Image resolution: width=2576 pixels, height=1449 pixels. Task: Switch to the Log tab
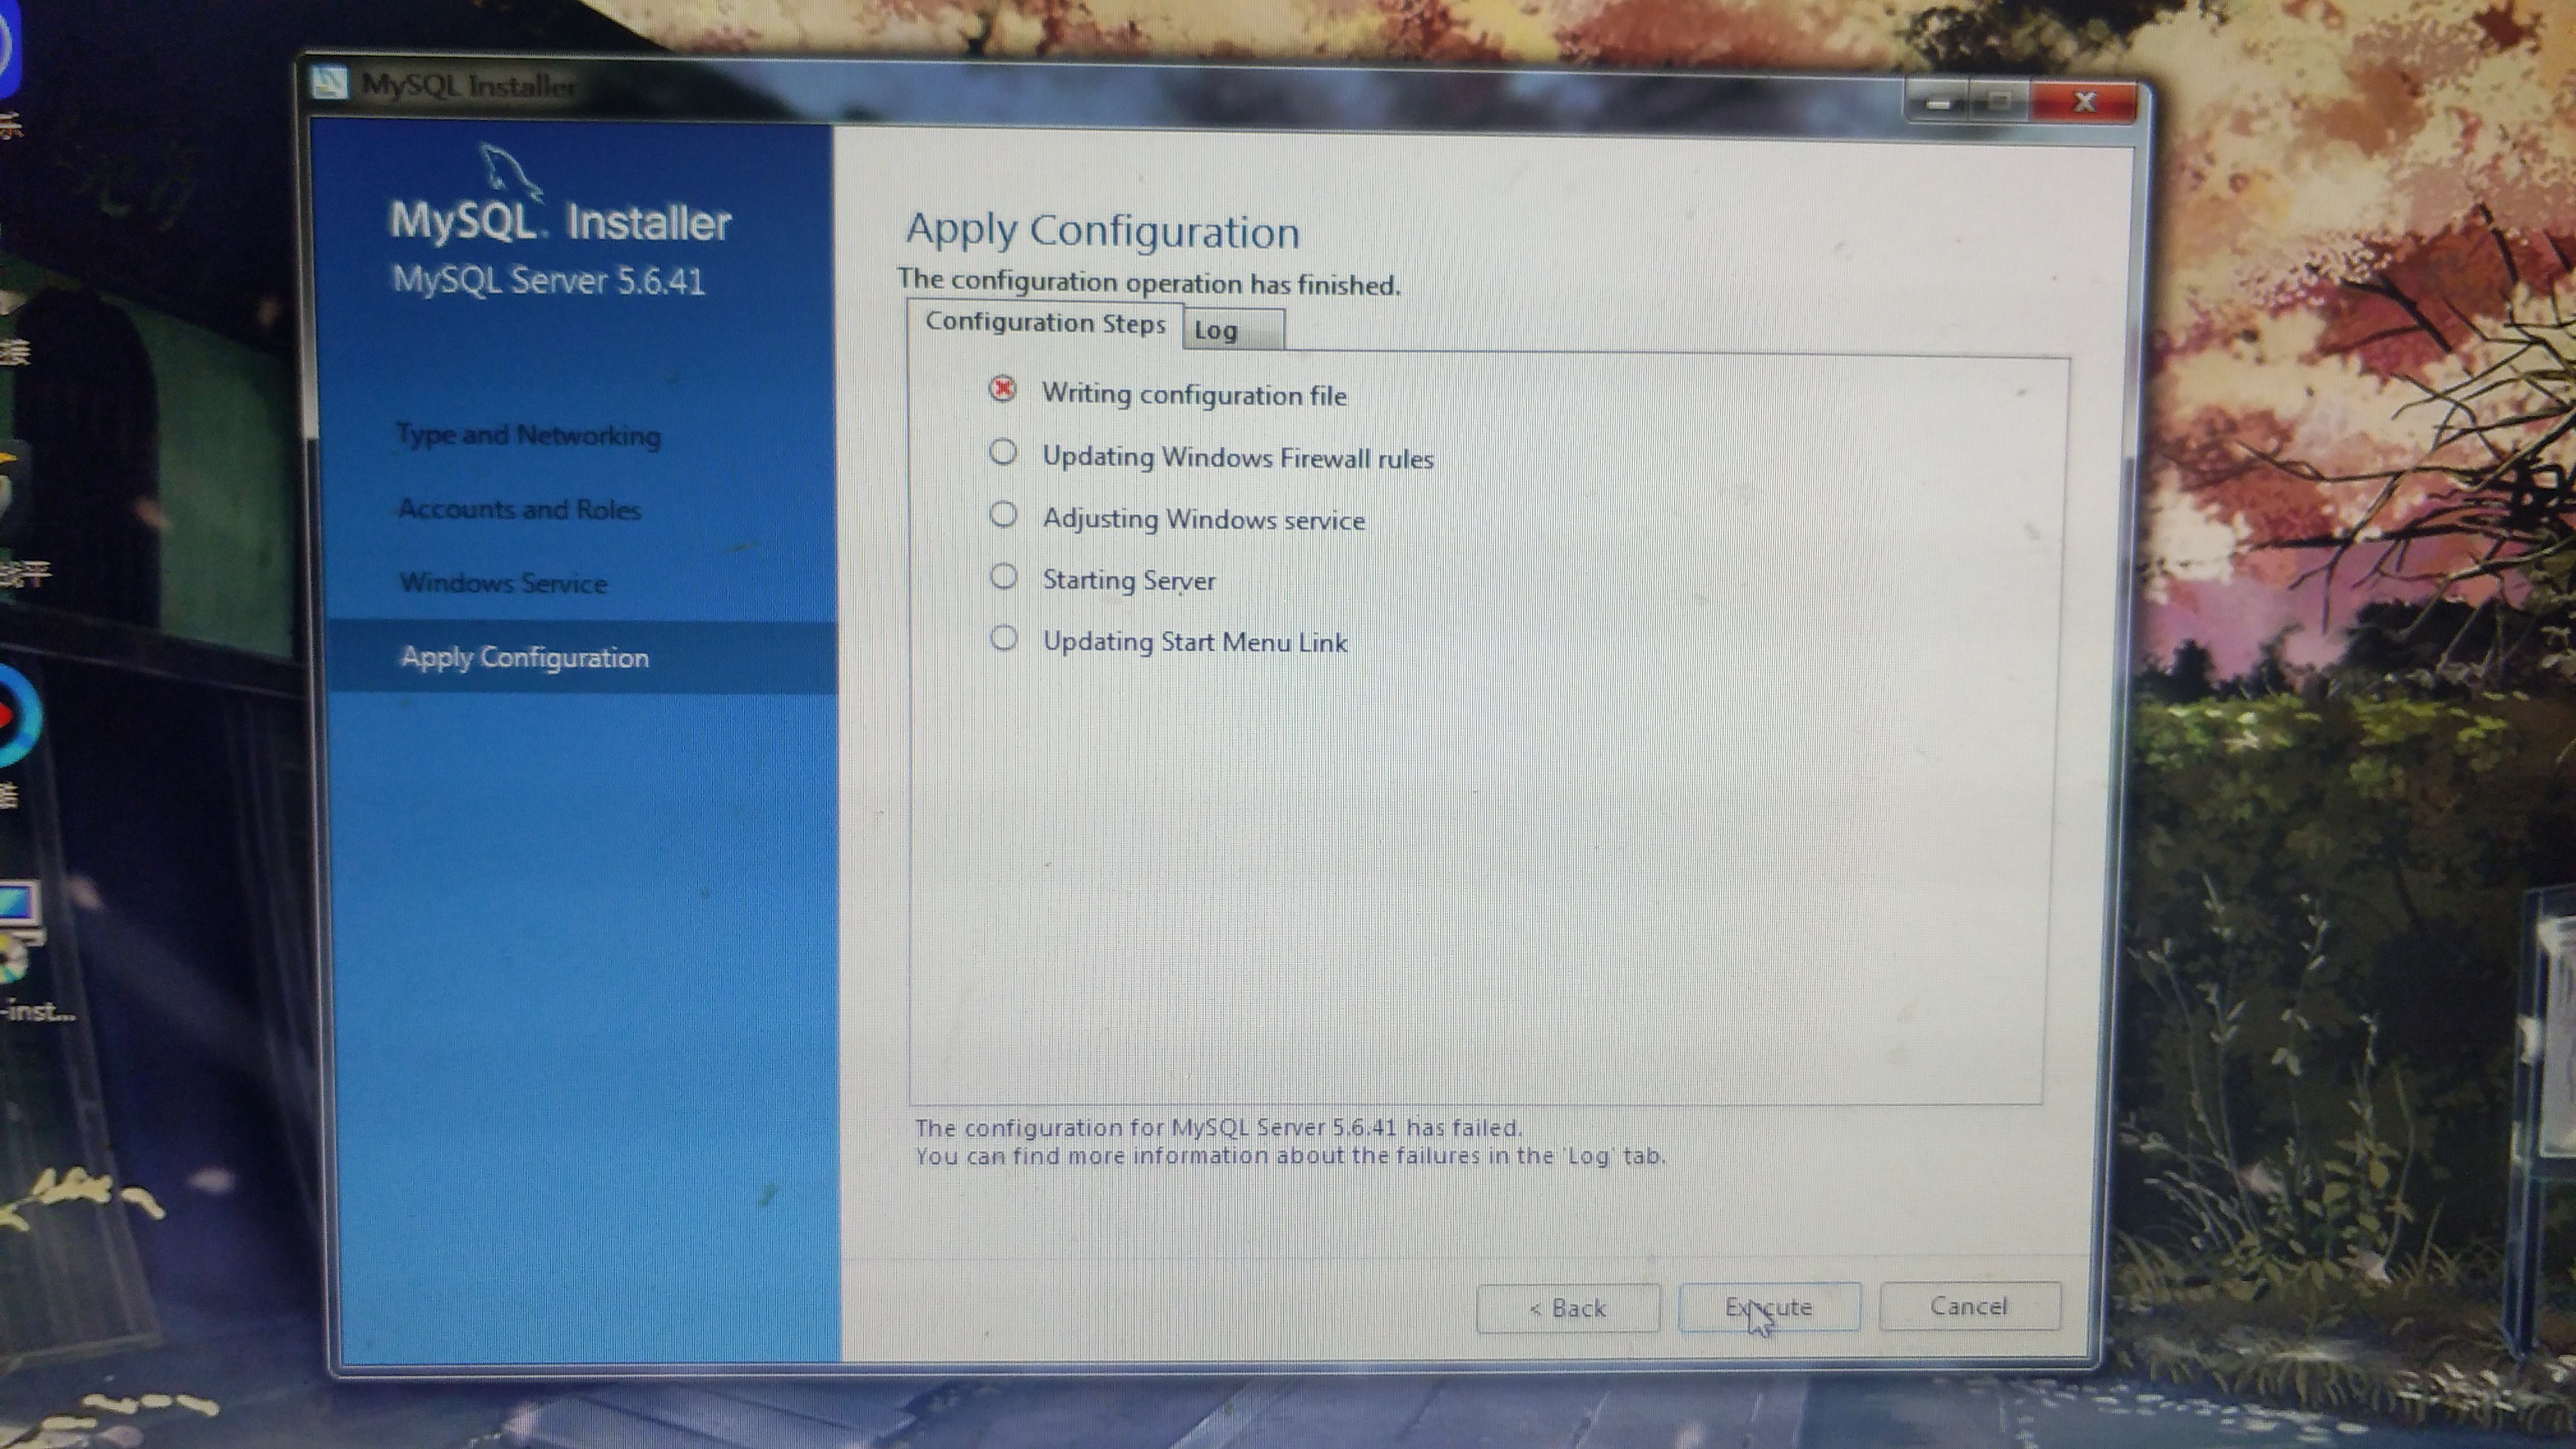point(1232,330)
